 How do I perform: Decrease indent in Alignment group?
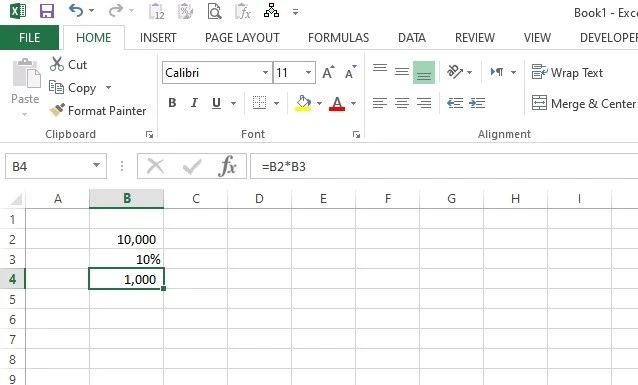[454, 103]
